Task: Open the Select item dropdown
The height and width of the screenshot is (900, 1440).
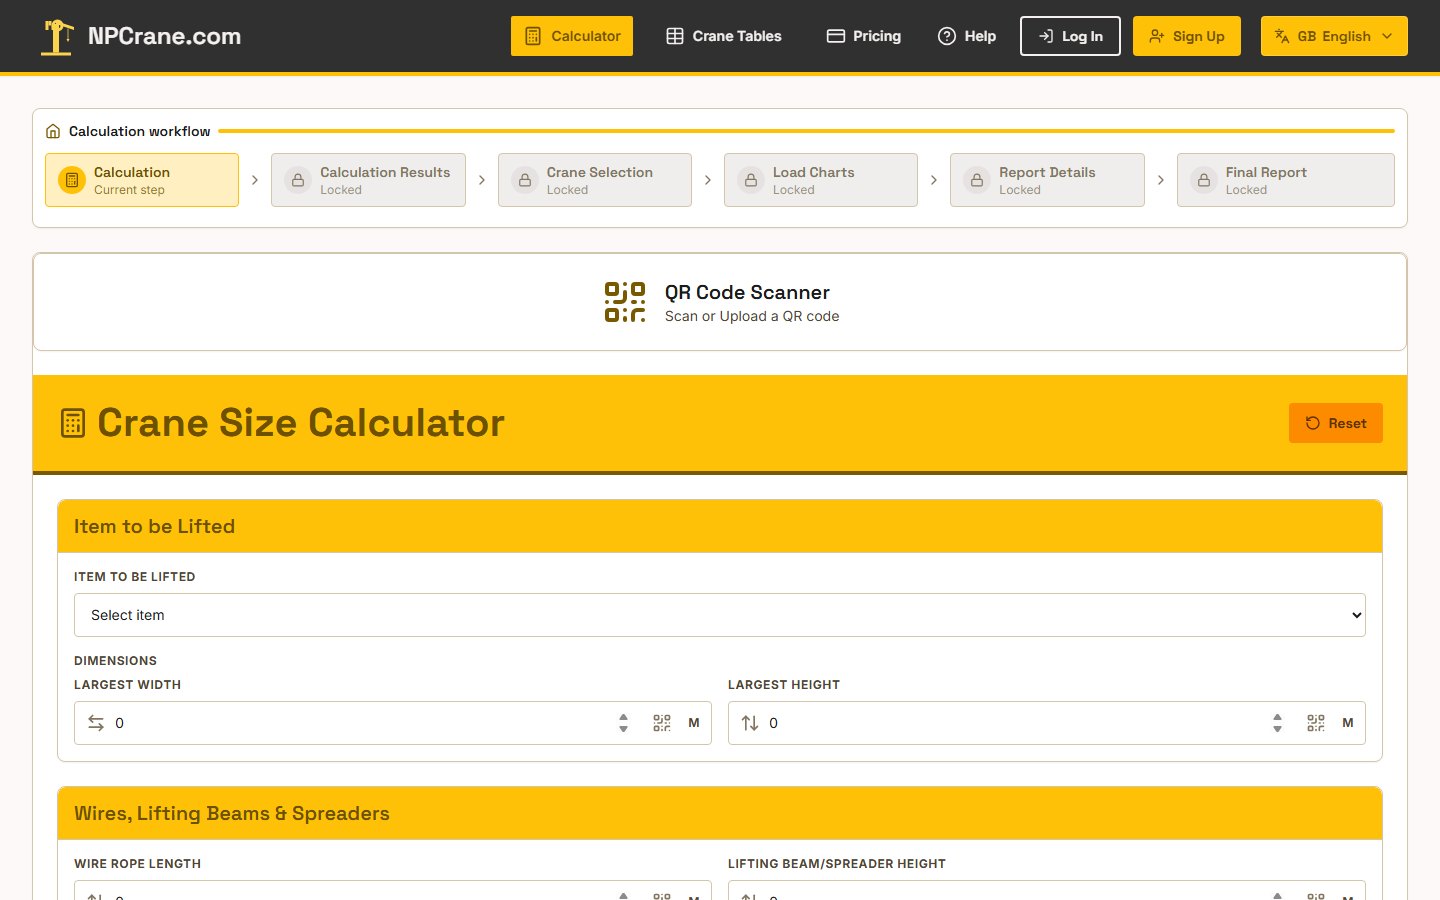Action: [720, 615]
